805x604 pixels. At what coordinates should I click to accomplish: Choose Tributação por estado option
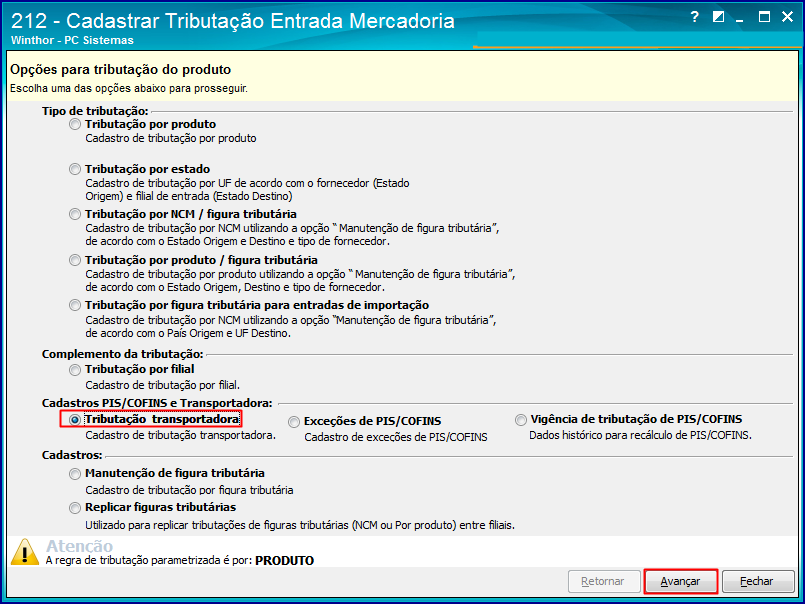pyautogui.click(x=75, y=169)
